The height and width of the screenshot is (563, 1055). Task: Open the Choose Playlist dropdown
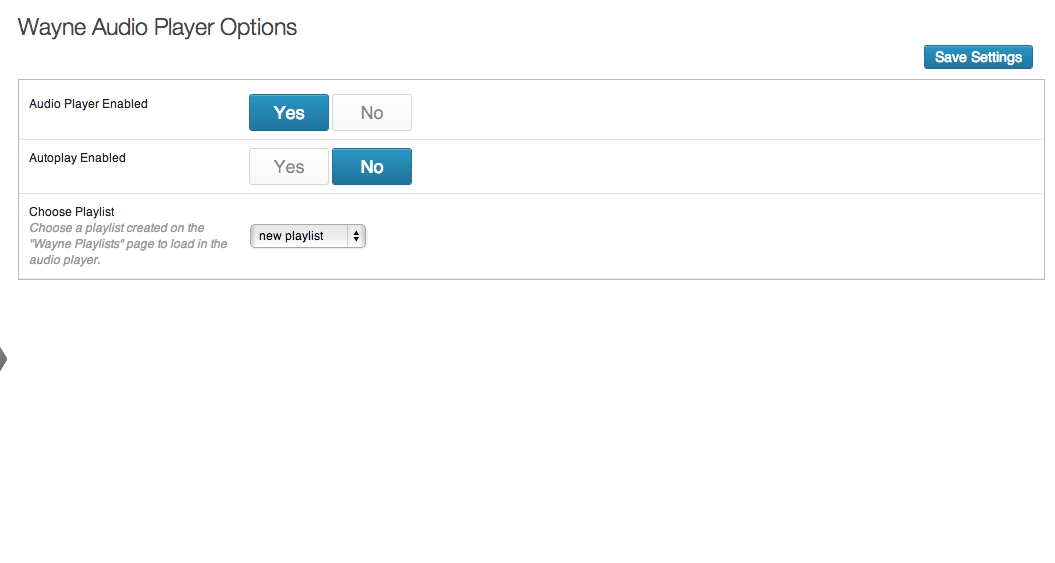click(x=307, y=236)
